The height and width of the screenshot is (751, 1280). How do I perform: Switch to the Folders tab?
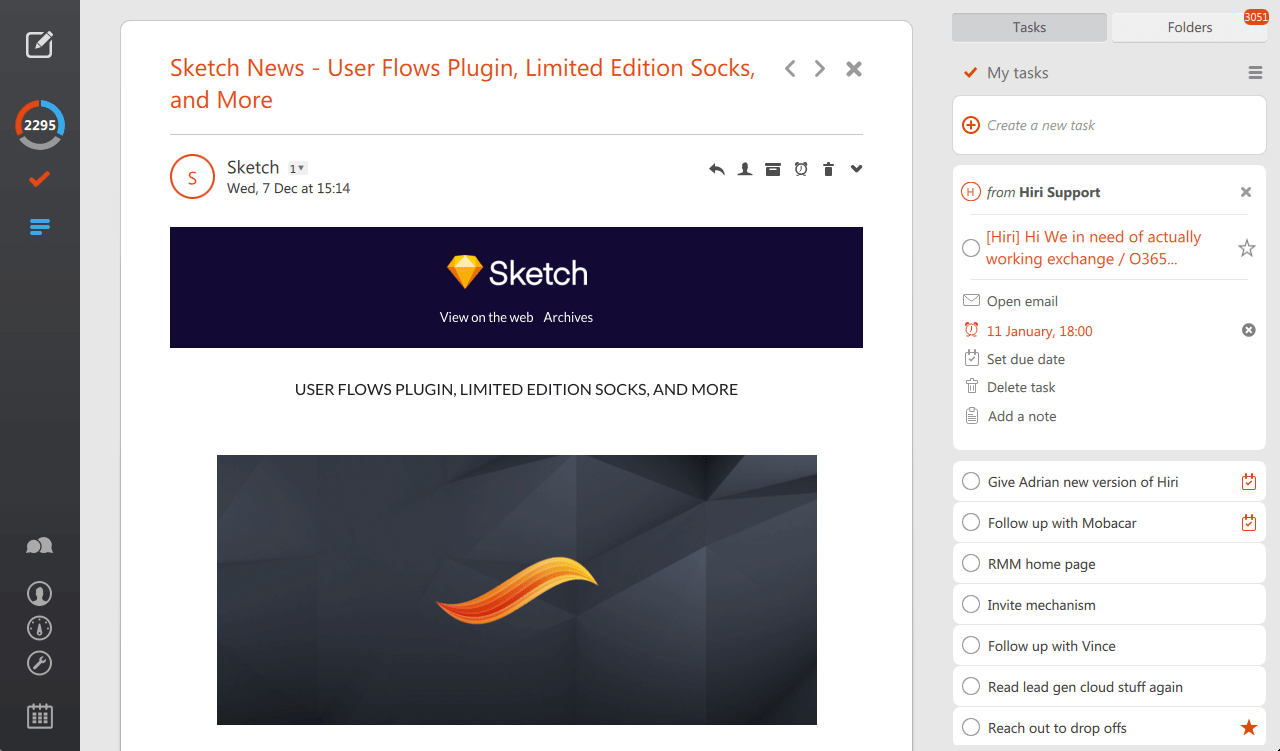click(x=1190, y=27)
